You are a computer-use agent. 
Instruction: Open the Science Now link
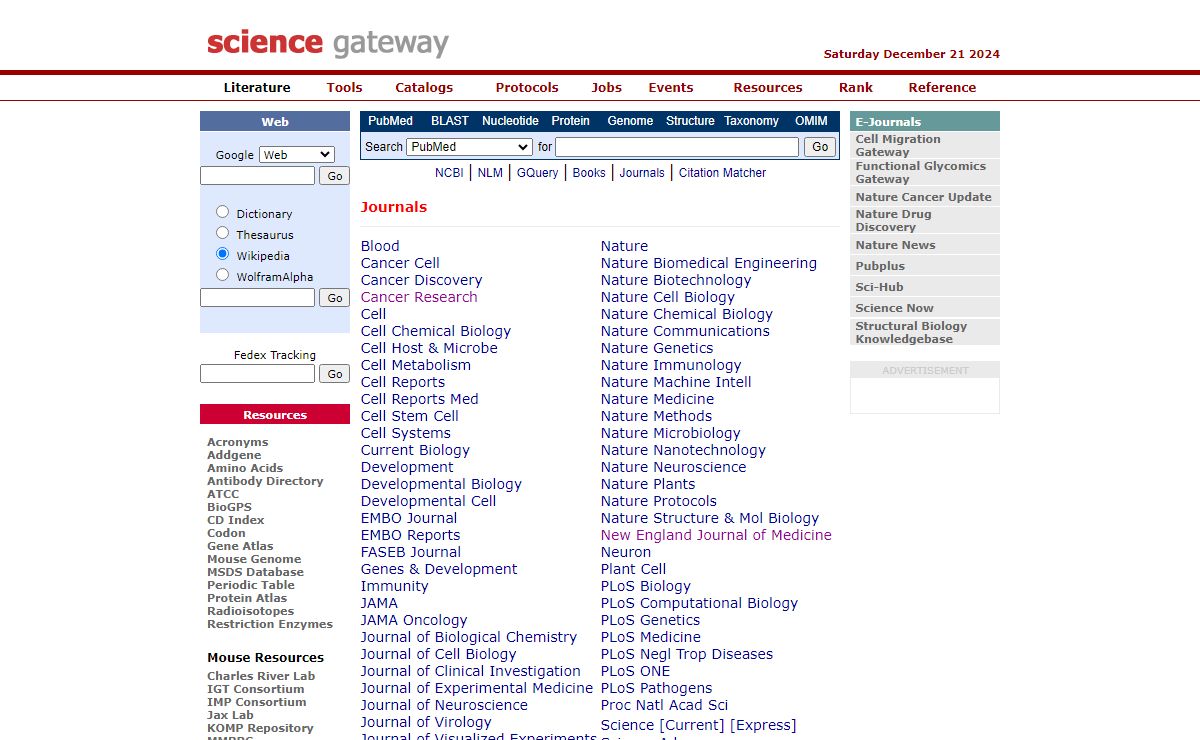coord(894,308)
